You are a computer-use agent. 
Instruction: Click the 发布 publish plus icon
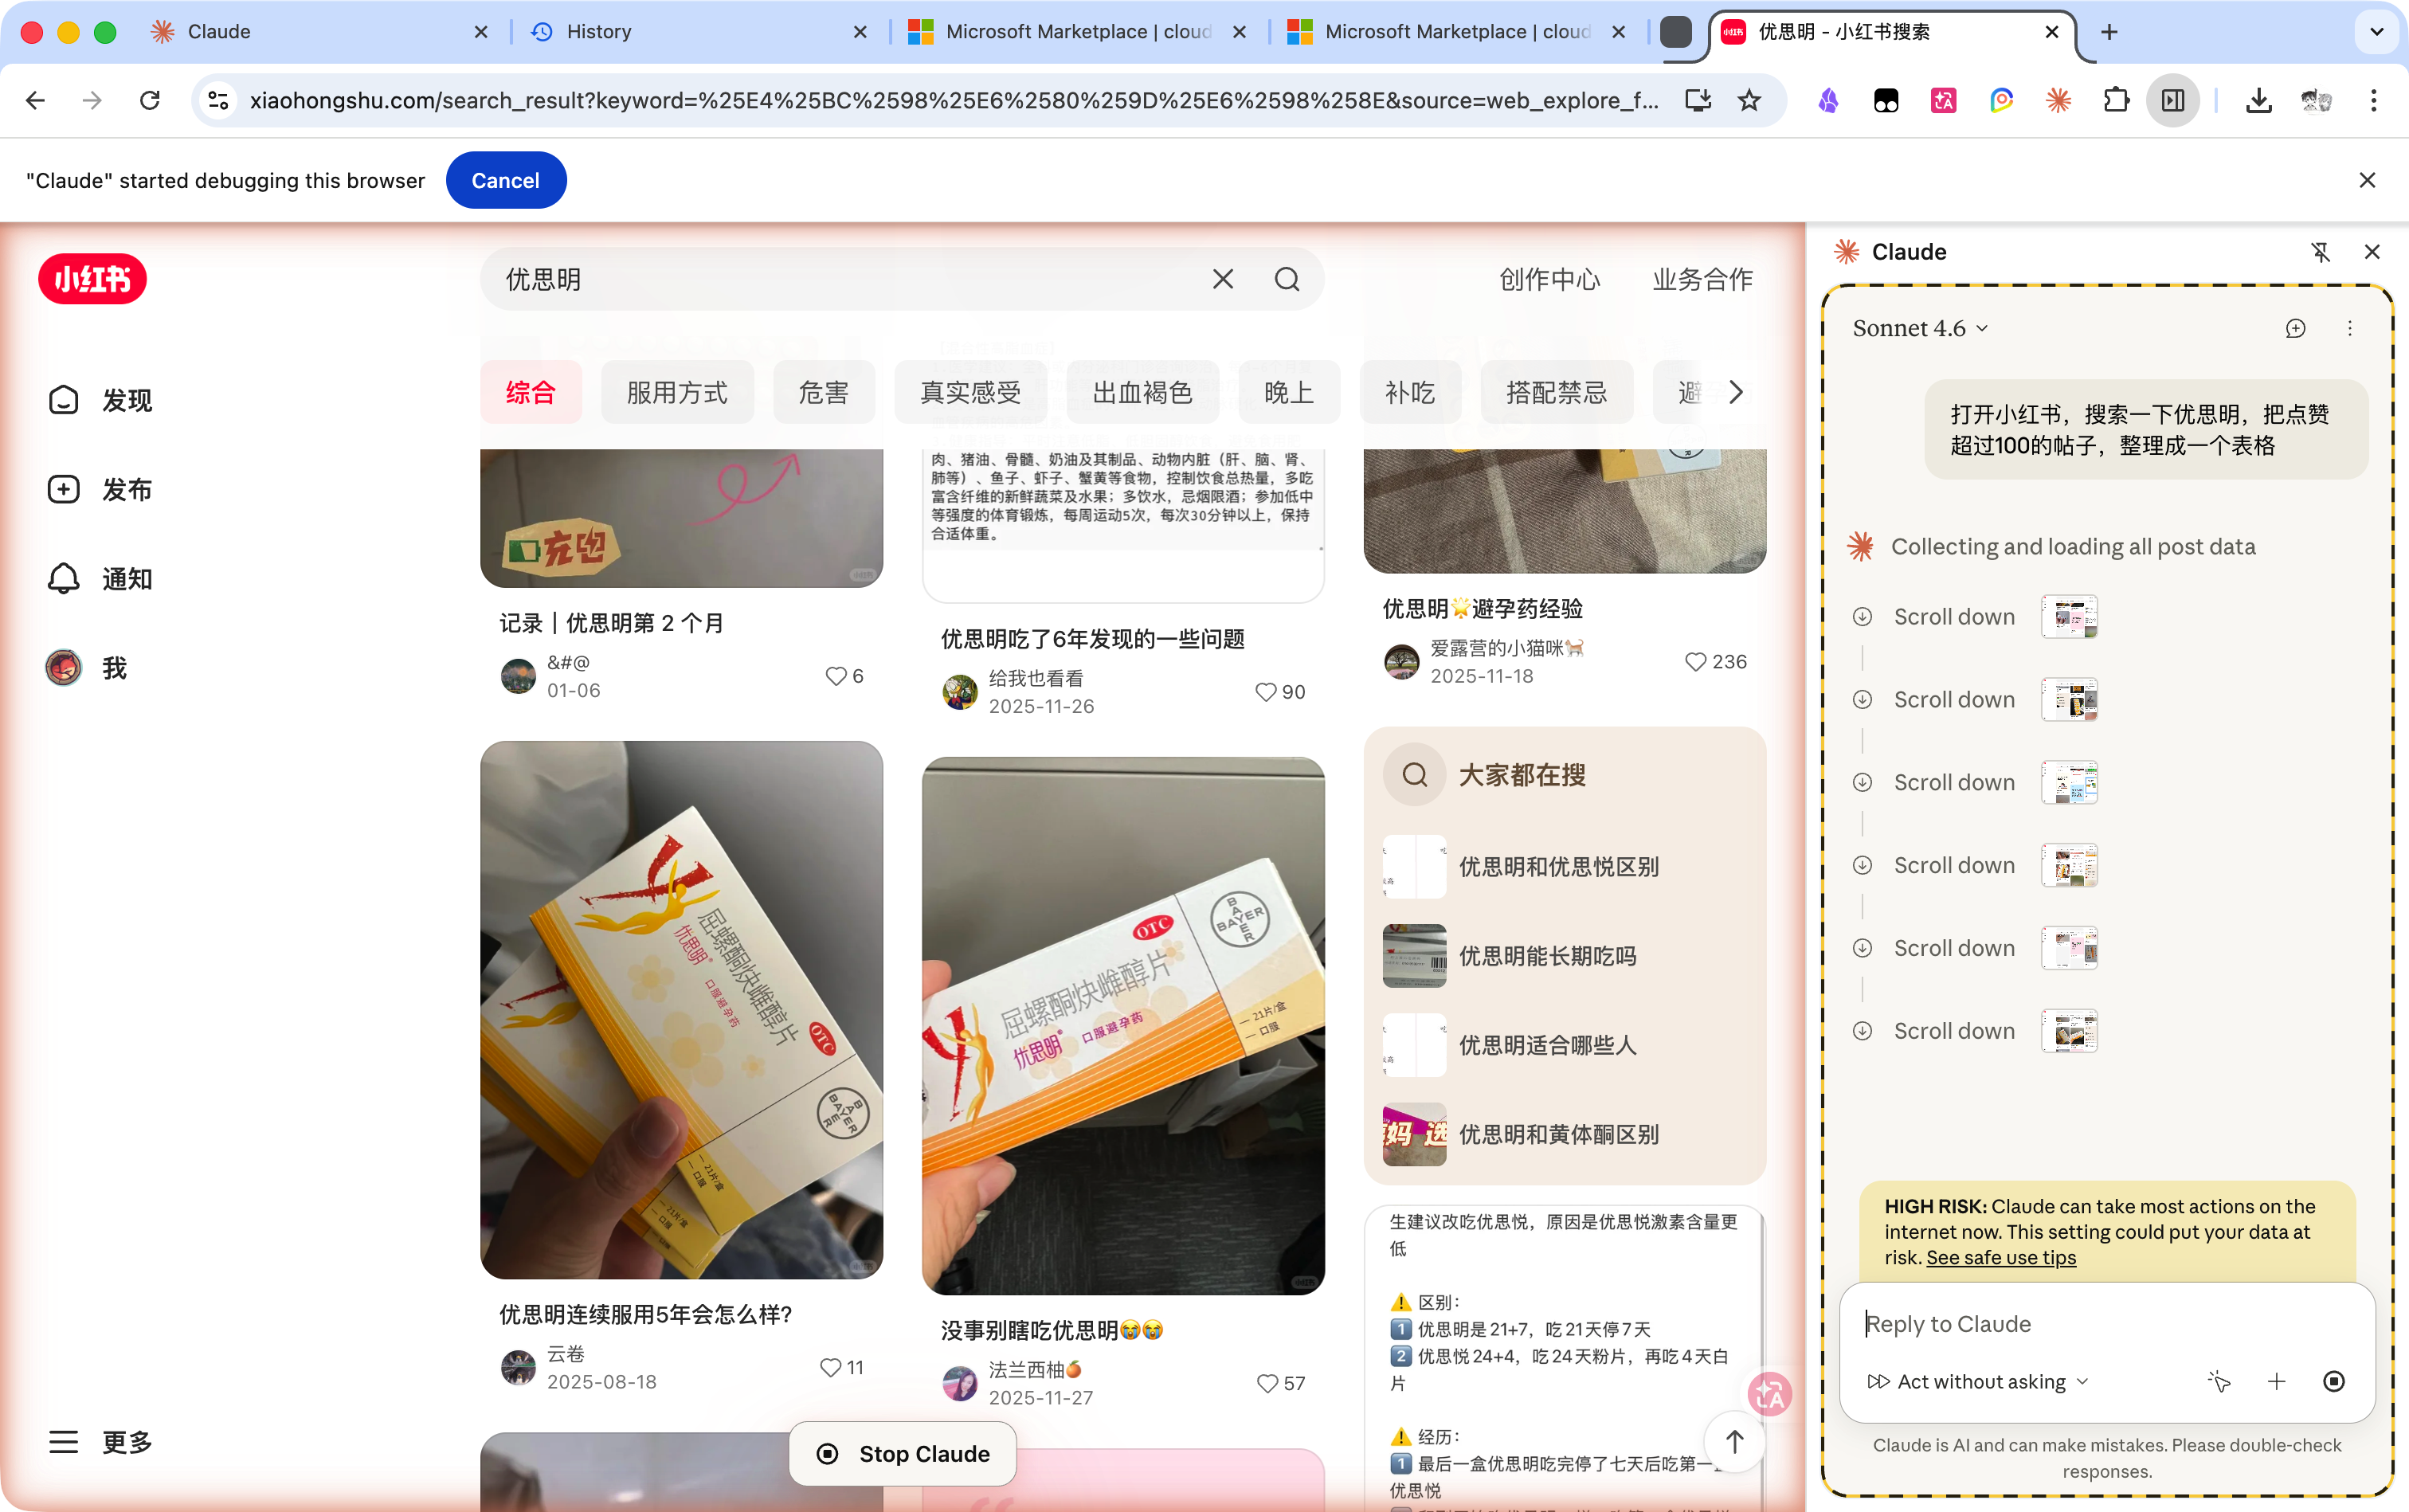(x=64, y=489)
